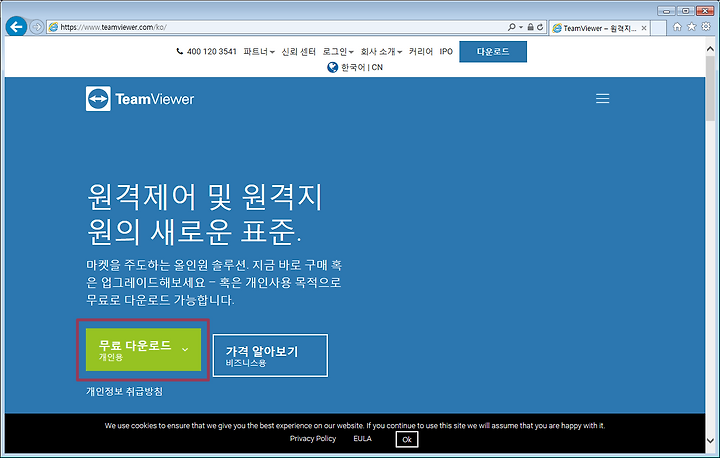This screenshot has width=720, height=458.
Task: Open the IPO menu link
Action: point(446,51)
